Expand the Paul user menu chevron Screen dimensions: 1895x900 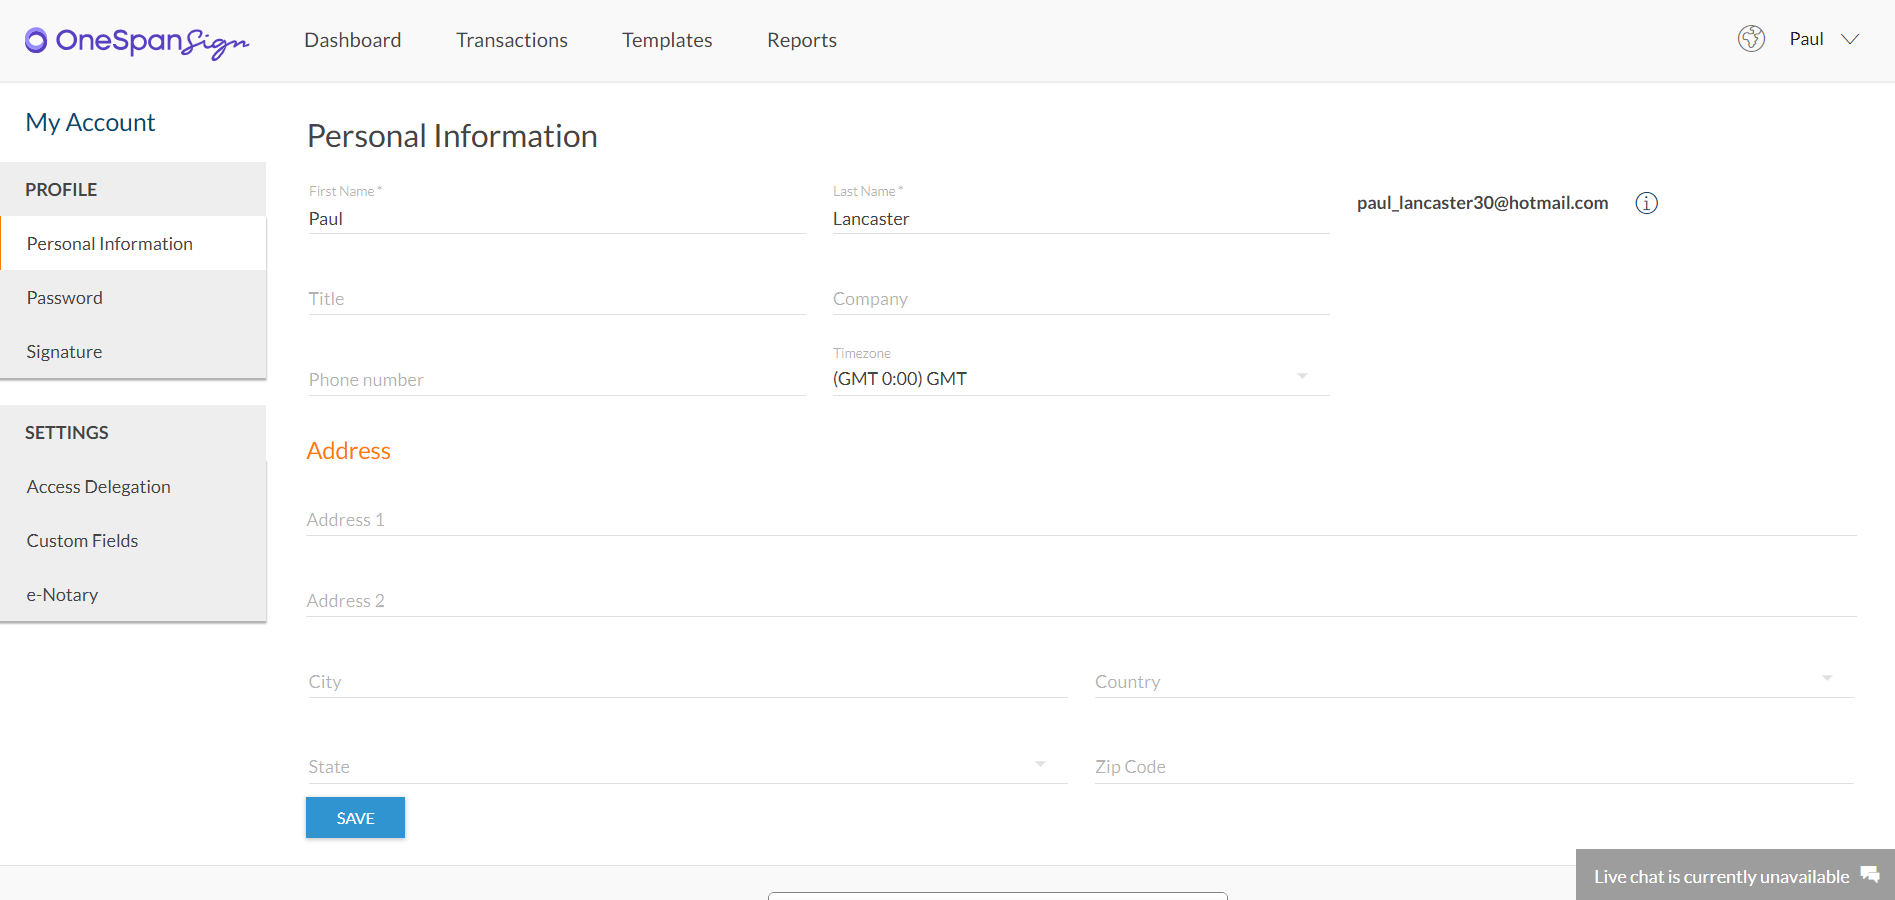[1850, 39]
